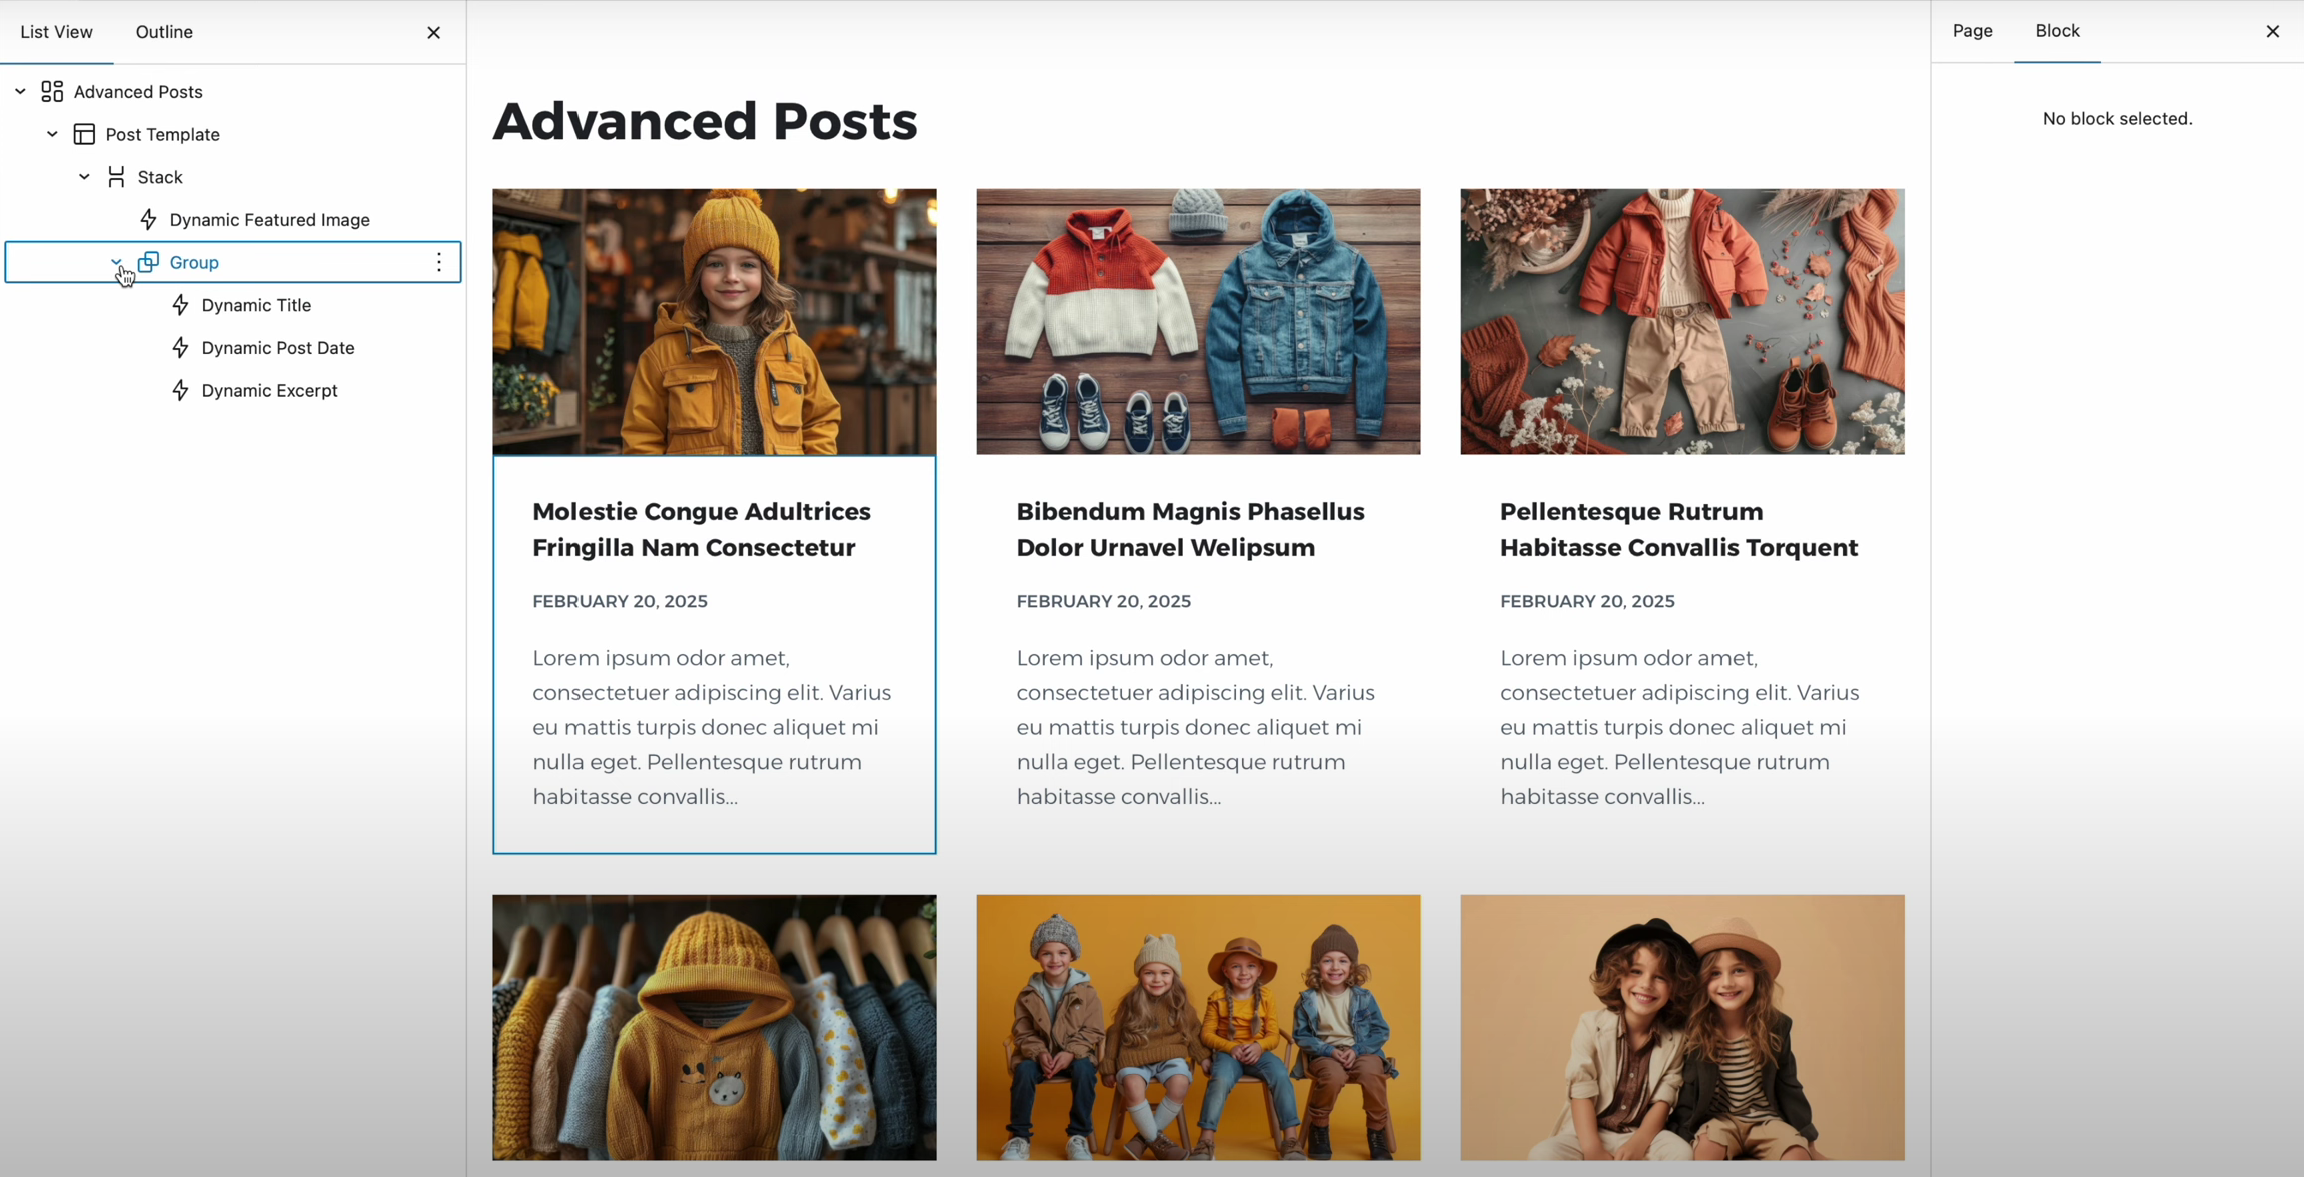Collapse the Advanced Posts tree item
Viewport: 2304px width, 1177px height.
point(20,92)
